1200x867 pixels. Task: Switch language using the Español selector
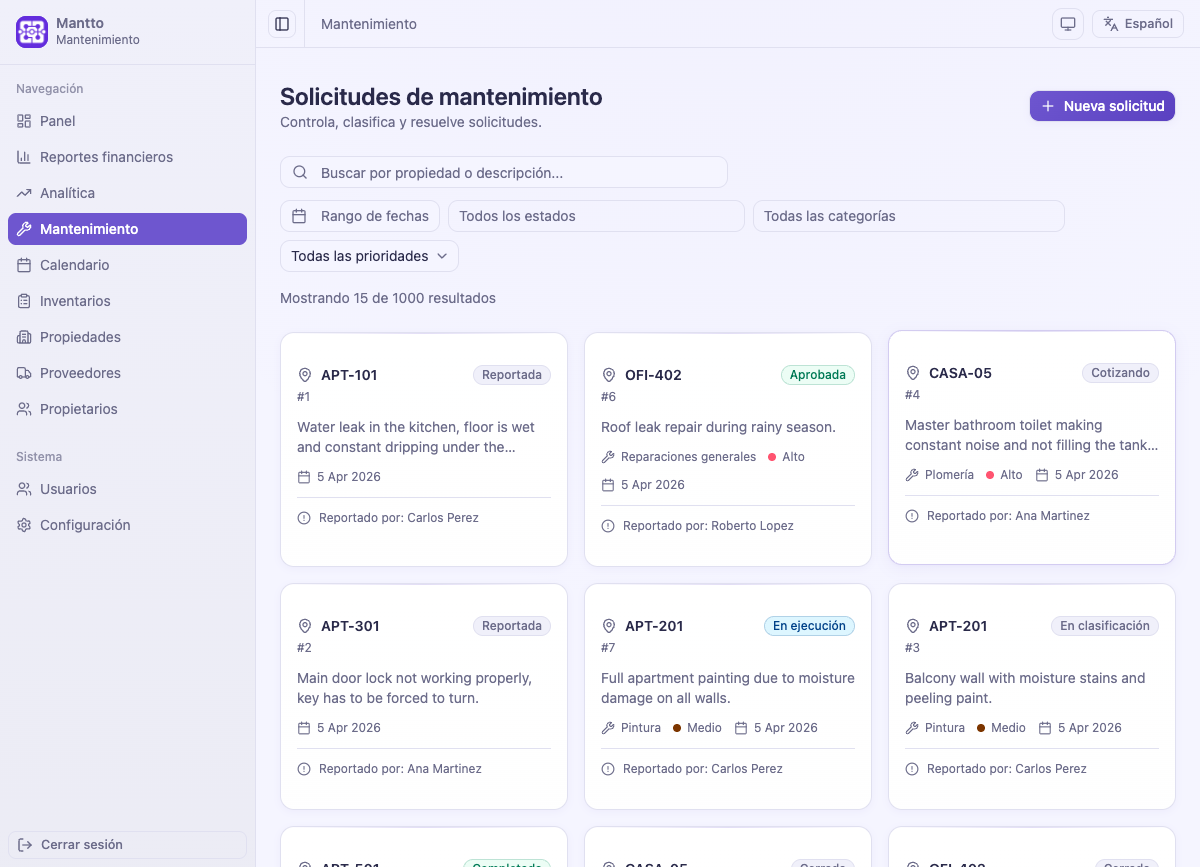[1137, 23]
